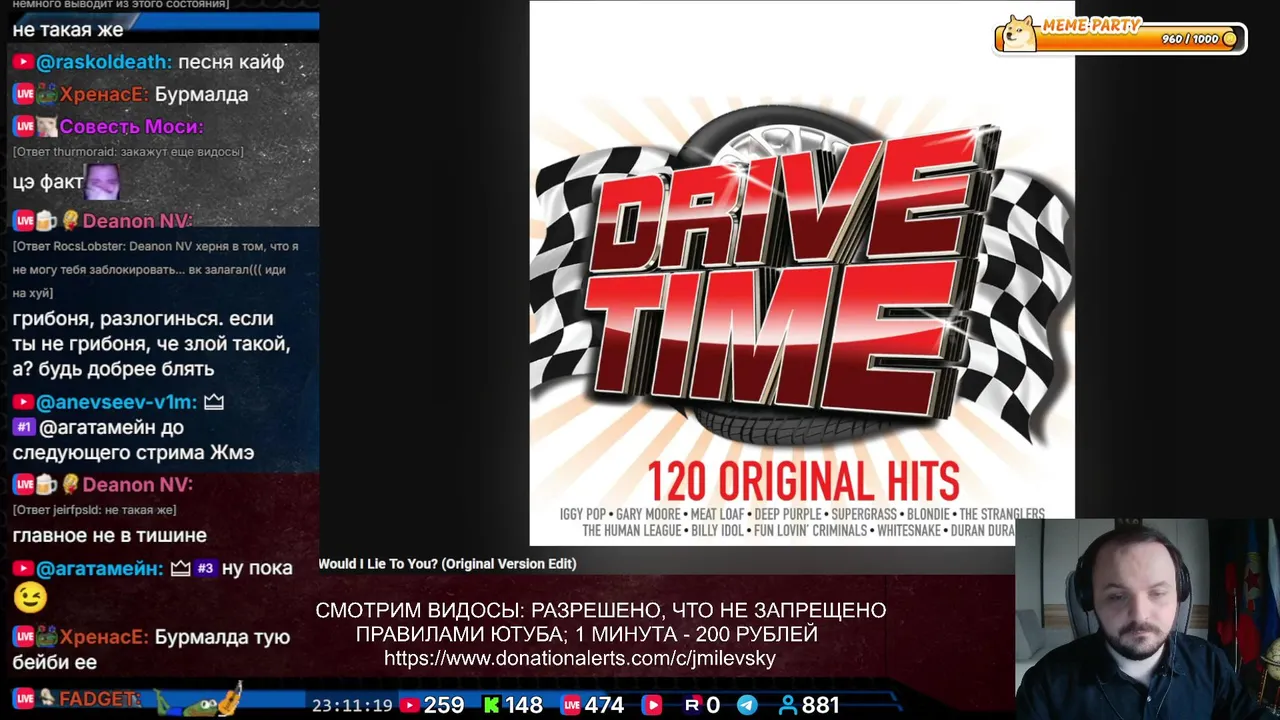Click the cat avatar beside Совесть Моси
The image size is (1280, 720).
47,126
